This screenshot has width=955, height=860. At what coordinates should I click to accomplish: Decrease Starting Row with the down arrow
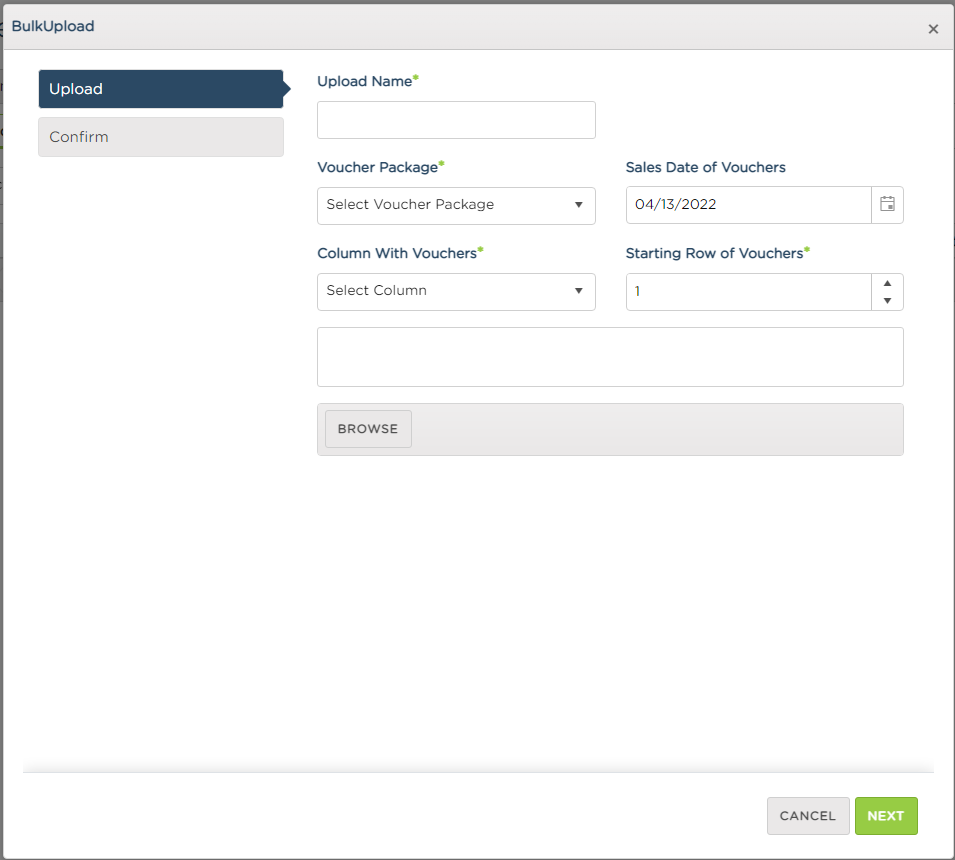point(887,300)
